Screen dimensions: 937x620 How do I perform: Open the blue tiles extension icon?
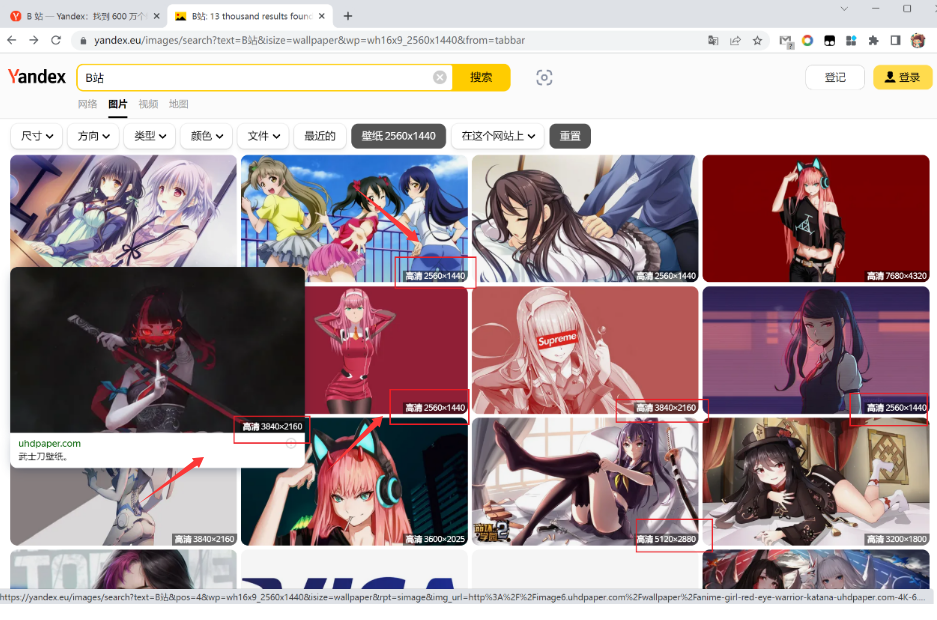[x=851, y=41]
